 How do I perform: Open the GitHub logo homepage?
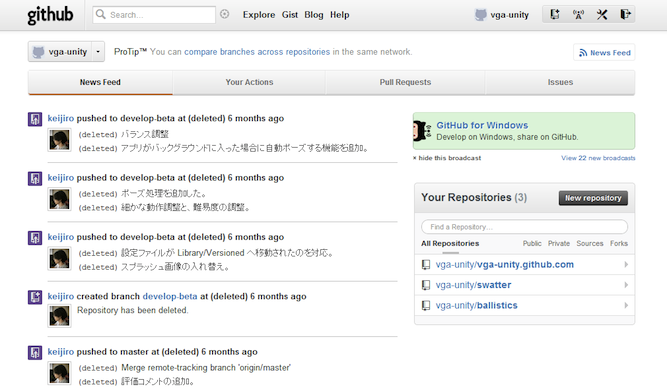point(50,15)
